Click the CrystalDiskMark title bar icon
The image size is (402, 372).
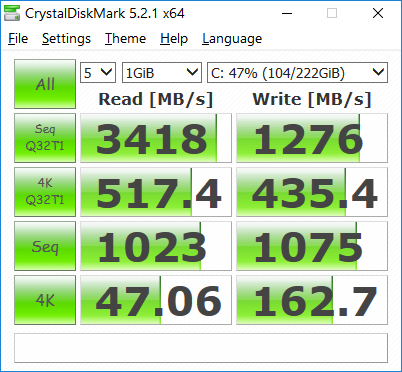pos(12,13)
